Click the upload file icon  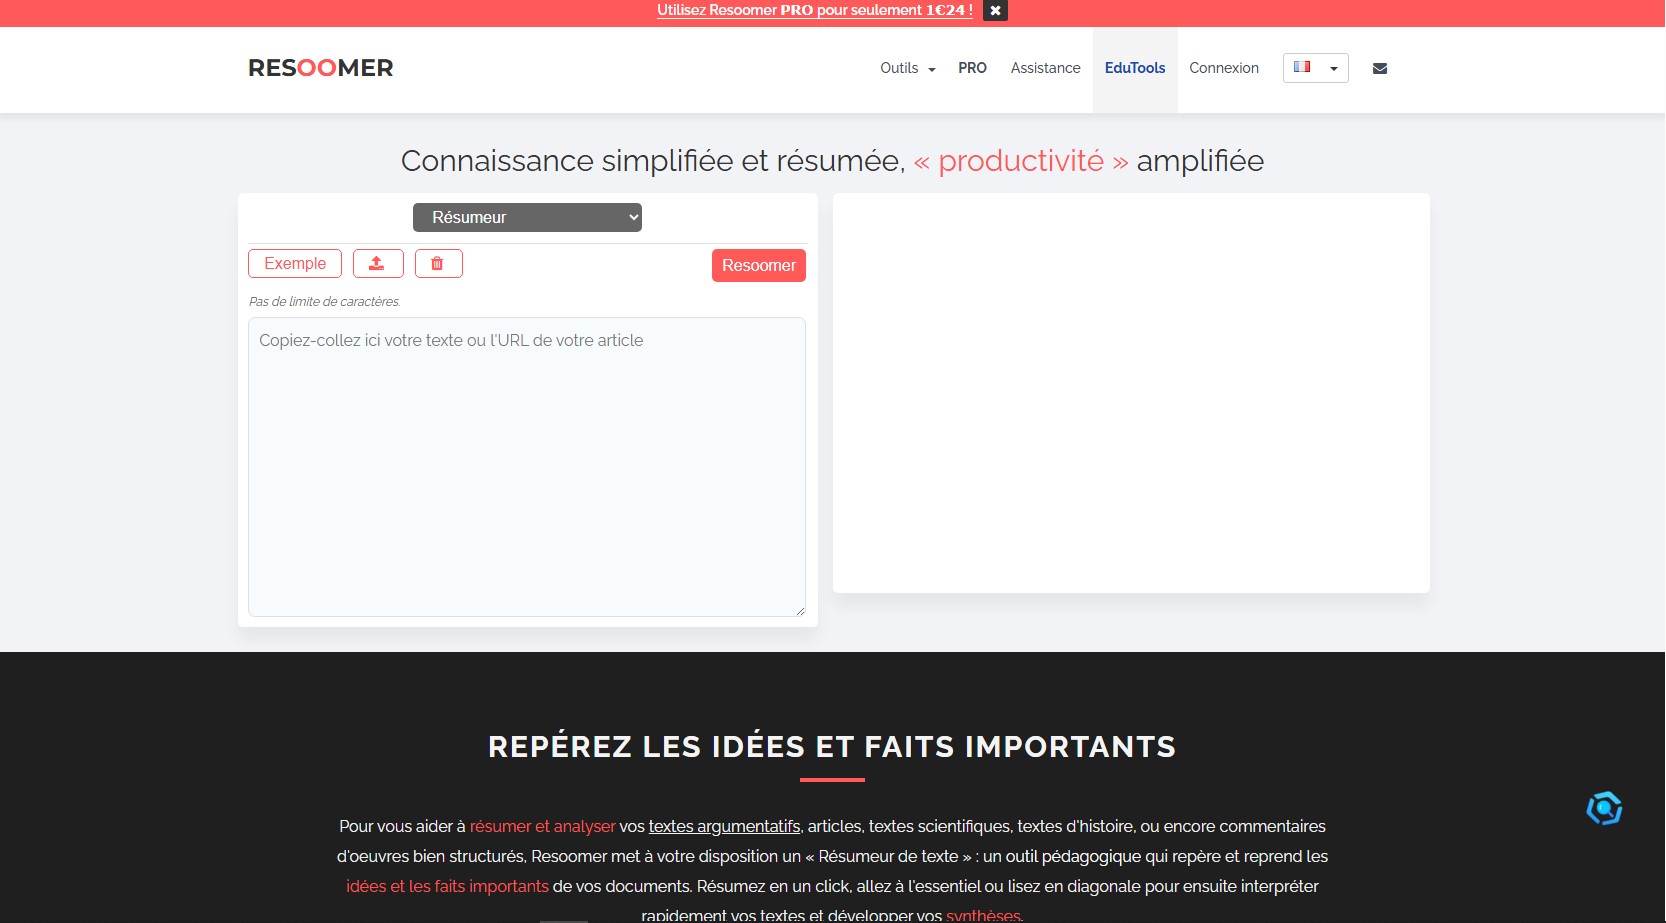coord(377,263)
